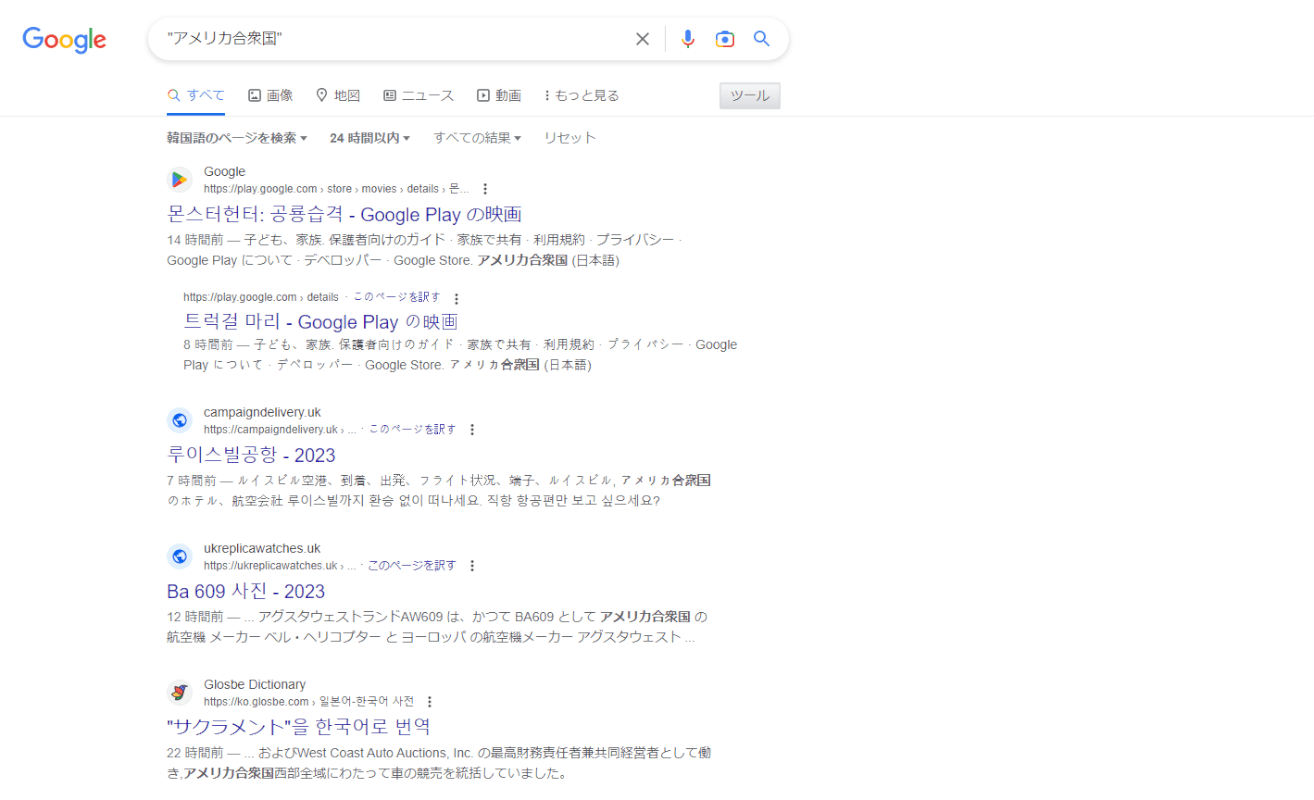The image size is (1314, 800).
Task: Open three-dot menu for 몬스터헌터 result
Action: point(485,189)
